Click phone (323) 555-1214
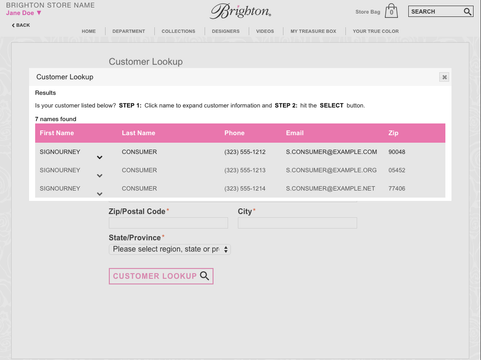 click(x=245, y=189)
